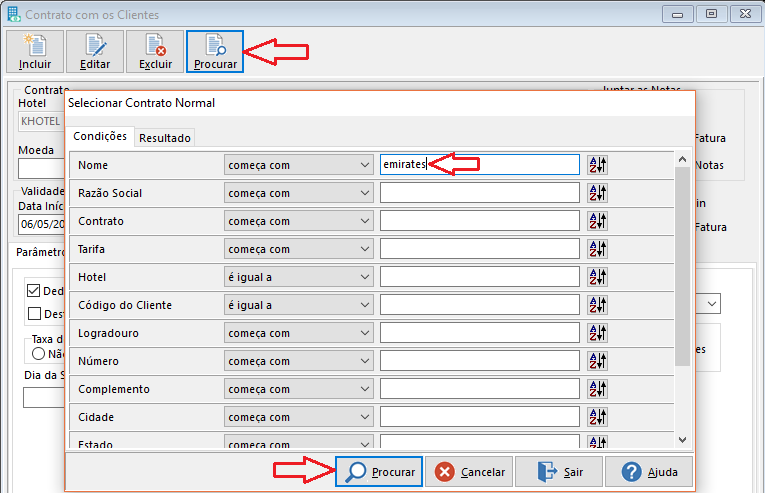Click the Contrato input field
This screenshot has width=765, height=493.
[480, 221]
